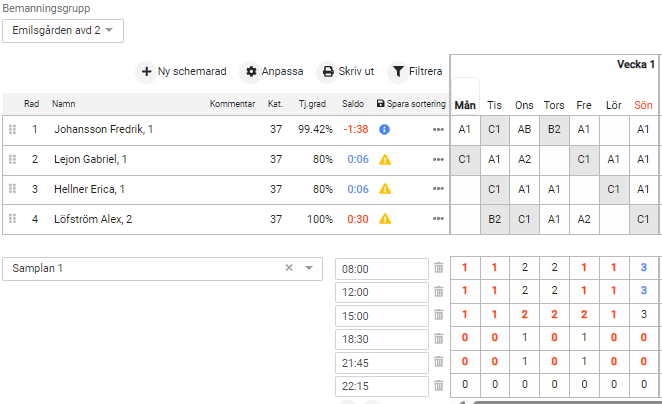Click Skriv ut print button

(x=347, y=72)
